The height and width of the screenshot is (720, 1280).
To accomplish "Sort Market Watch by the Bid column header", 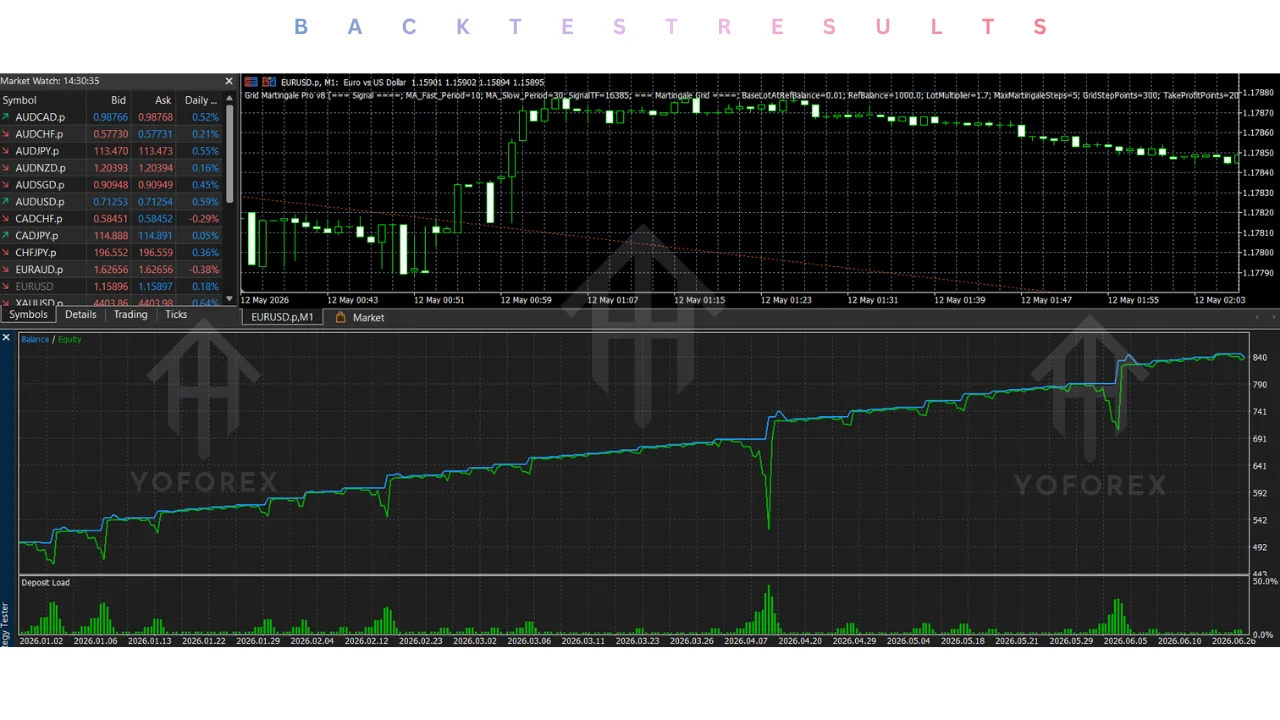I will pos(109,100).
